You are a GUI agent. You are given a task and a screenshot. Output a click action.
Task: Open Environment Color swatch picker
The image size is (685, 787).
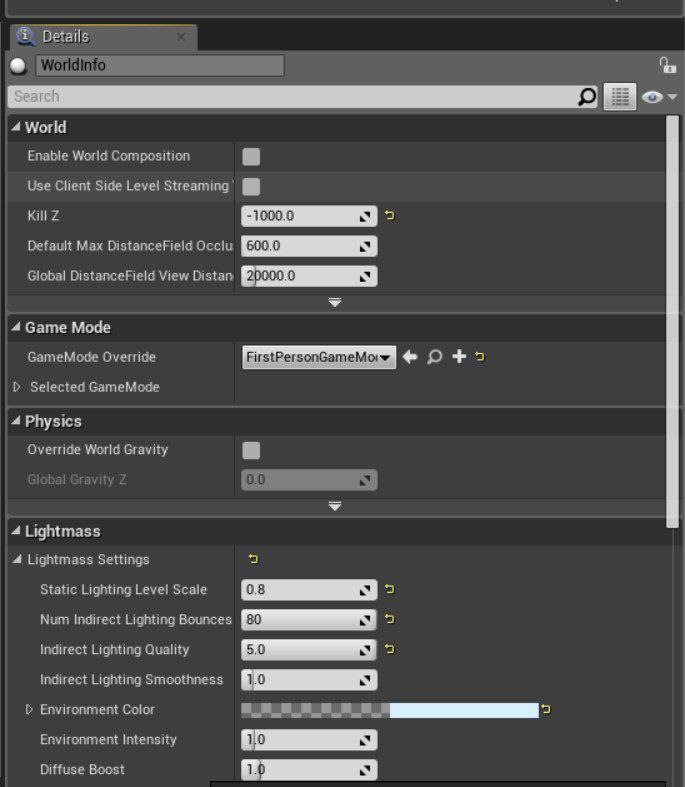pyautogui.click(x=389, y=710)
